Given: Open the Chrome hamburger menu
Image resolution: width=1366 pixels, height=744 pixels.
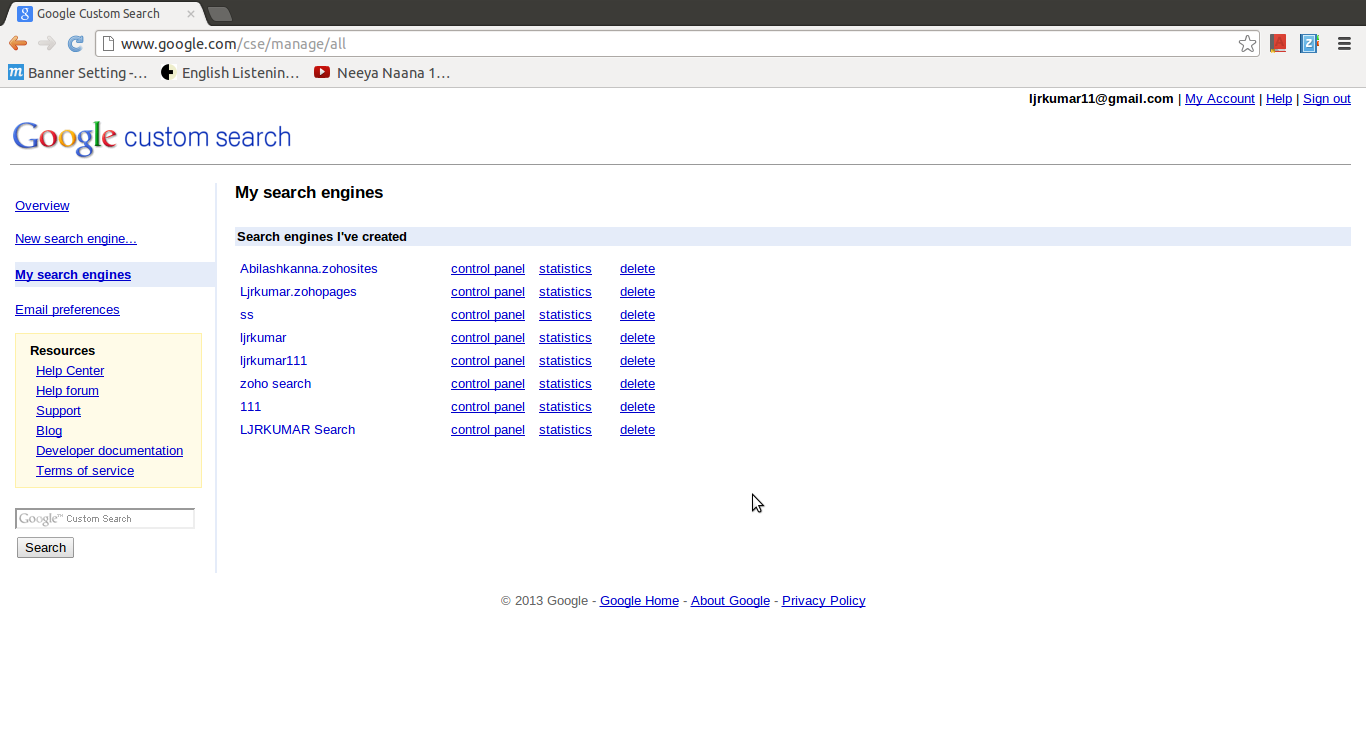Looking at the screenshot, I should click(1344, 43).
